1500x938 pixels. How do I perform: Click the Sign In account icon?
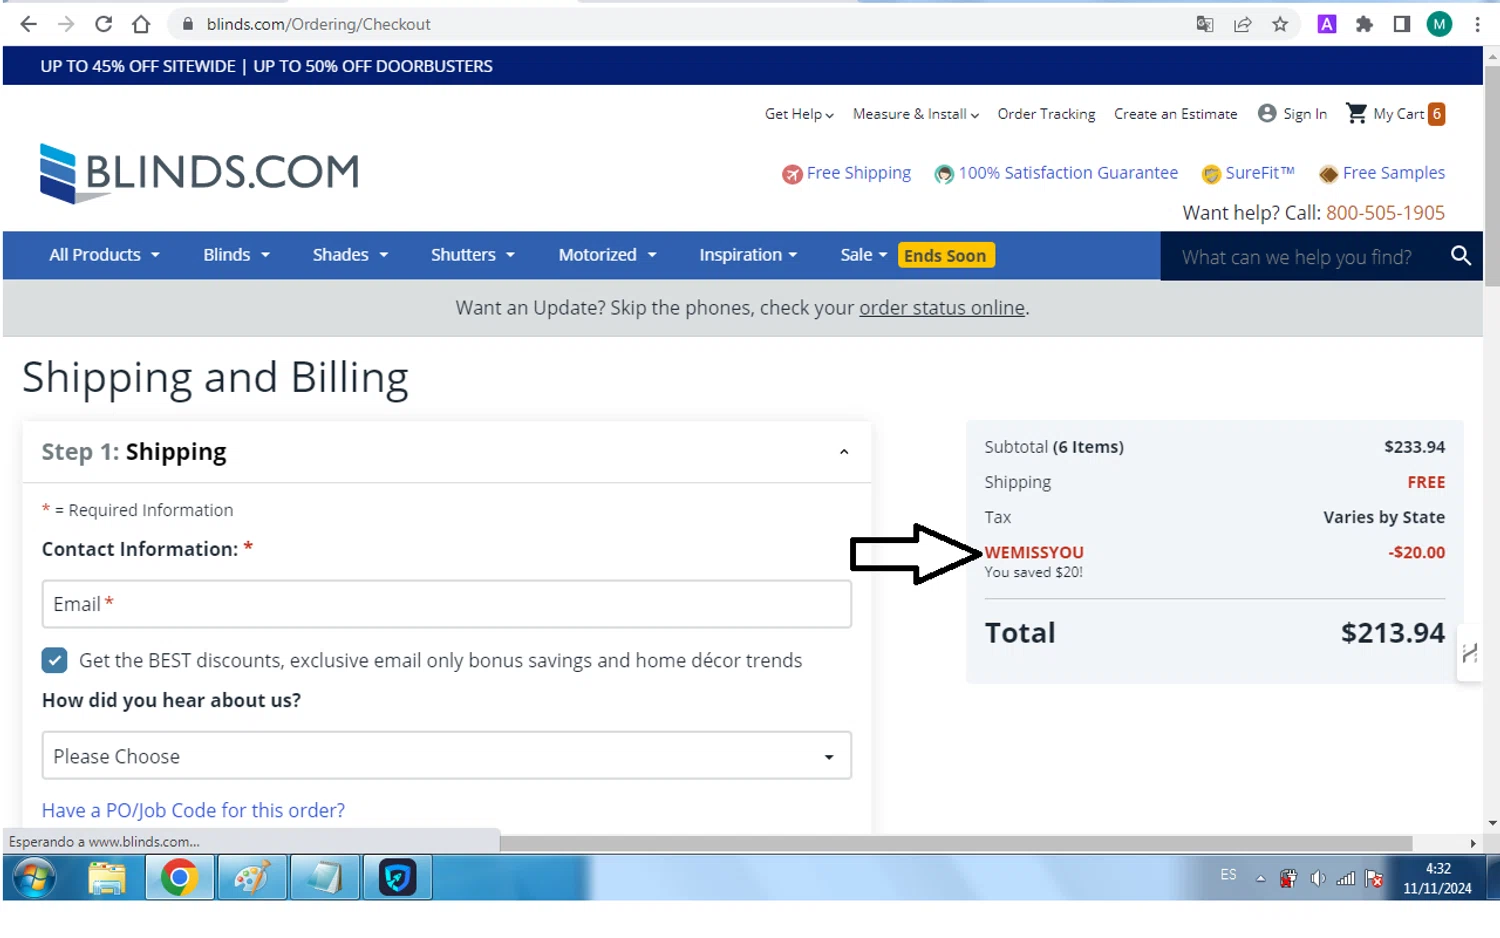pyautogui.click(x=1267, y=113)
